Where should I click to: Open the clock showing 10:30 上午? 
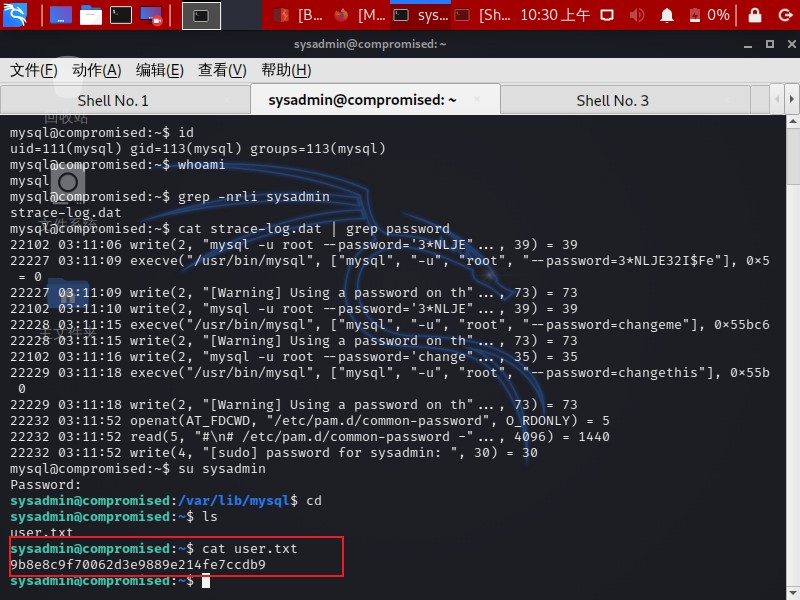(555, 15)
